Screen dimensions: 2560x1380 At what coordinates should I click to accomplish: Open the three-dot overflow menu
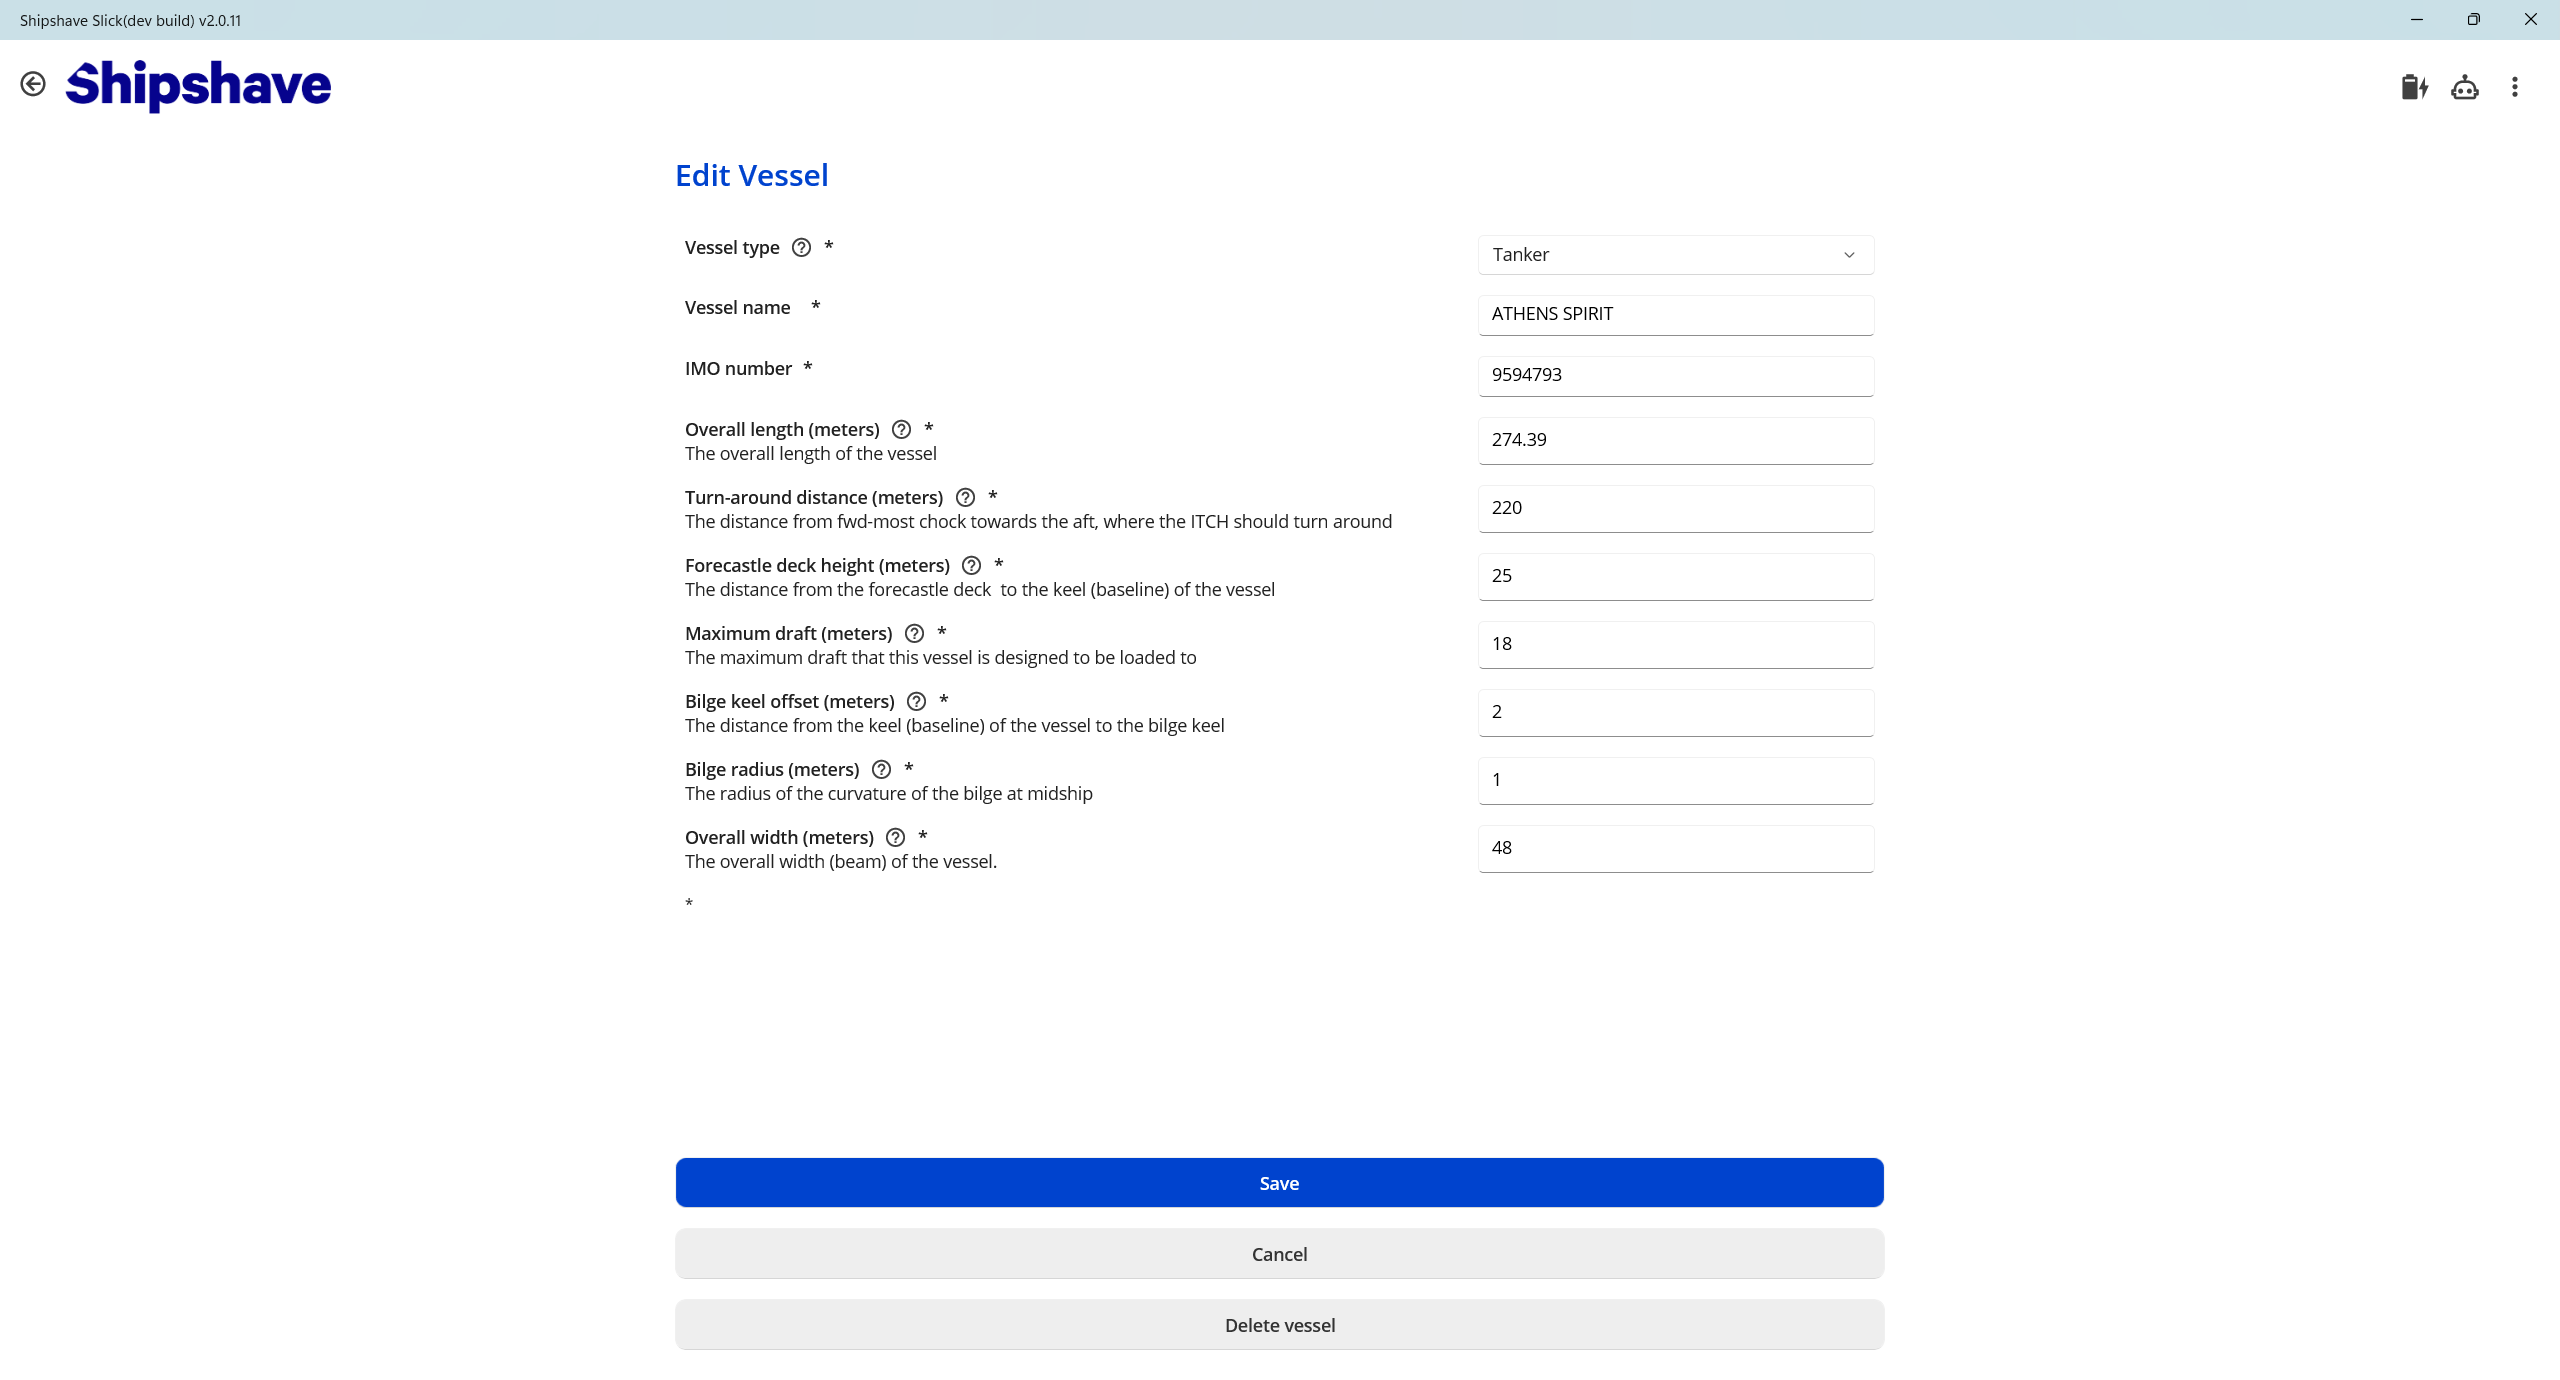(x=2514, y=88)
